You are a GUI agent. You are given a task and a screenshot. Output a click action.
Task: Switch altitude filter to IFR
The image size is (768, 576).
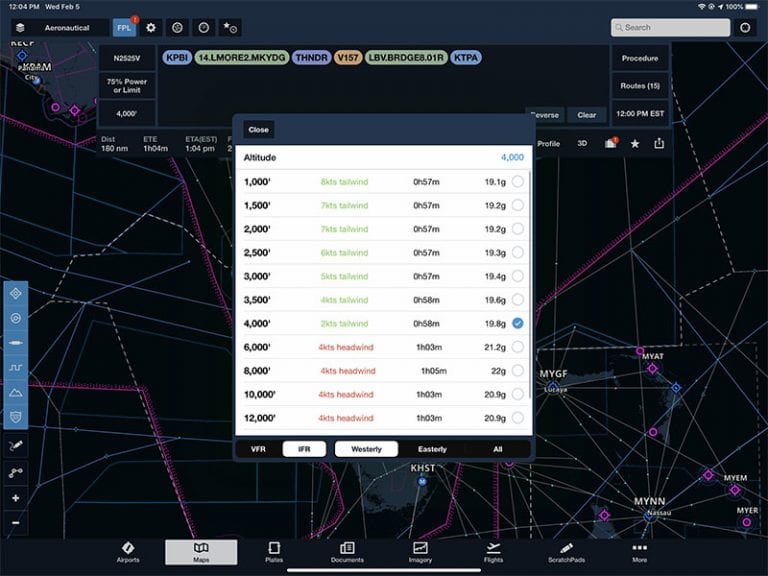tap(304, 449)
